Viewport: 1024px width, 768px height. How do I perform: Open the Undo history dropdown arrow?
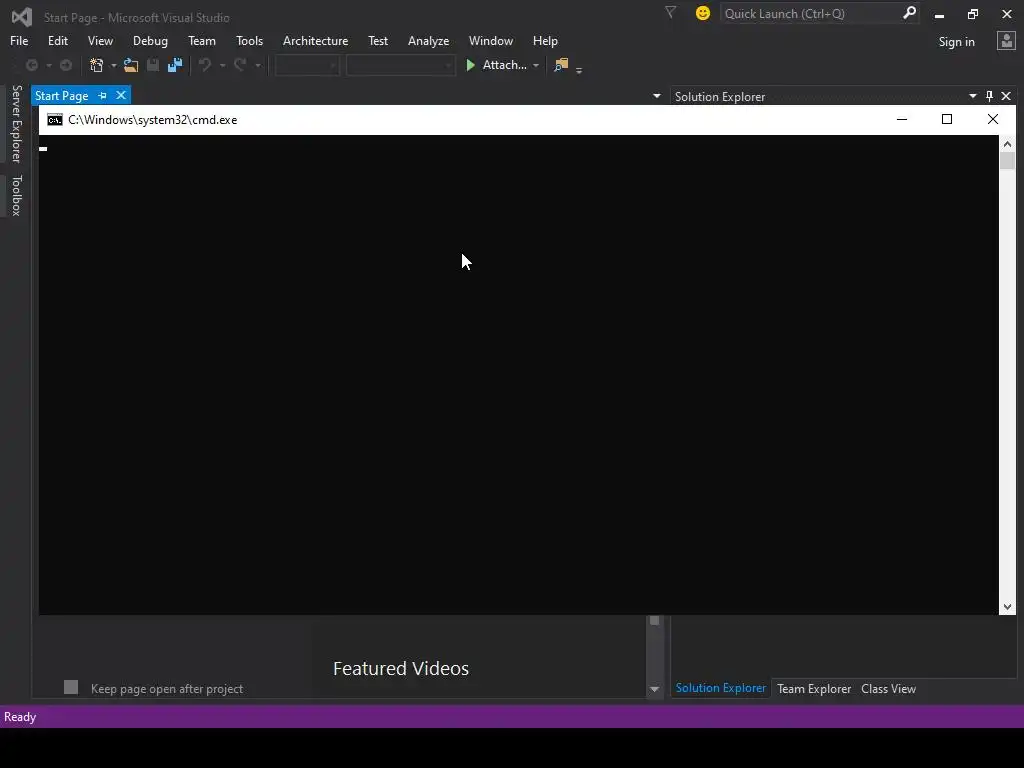click(x=222, y=65)
